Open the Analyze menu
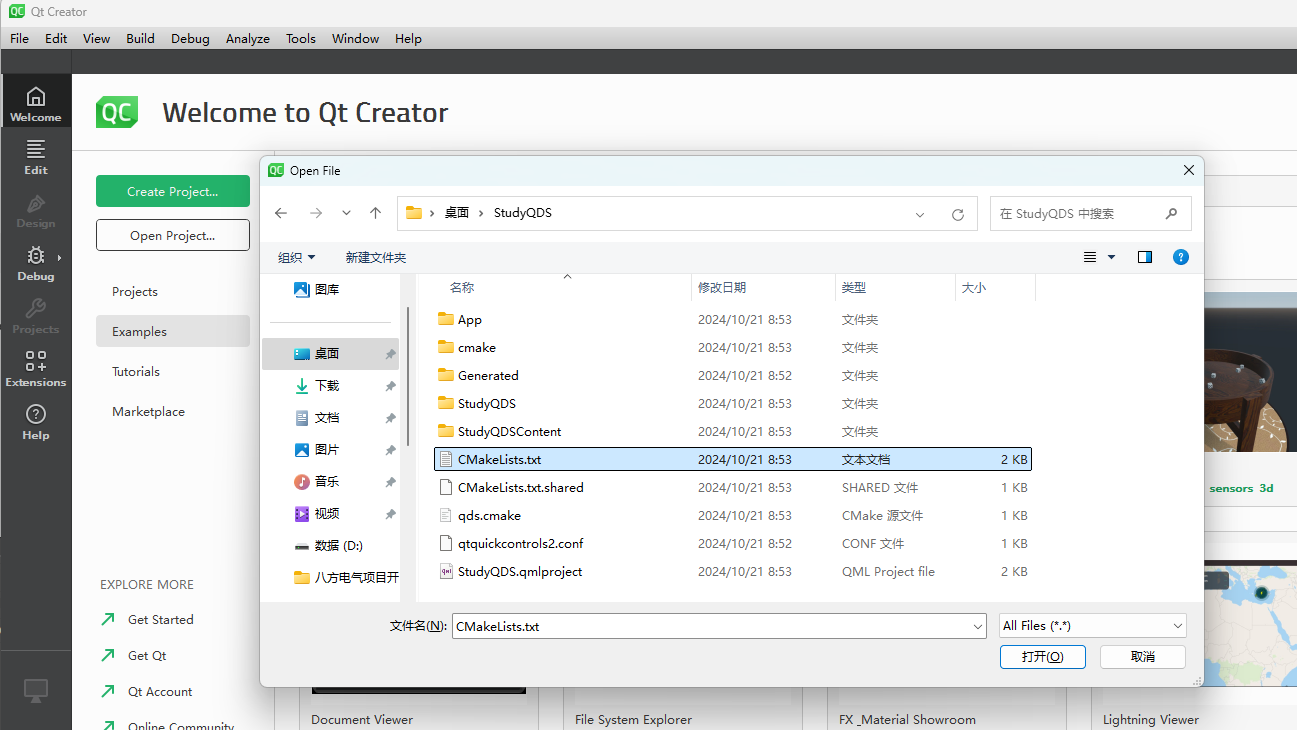 pos(248,38)
